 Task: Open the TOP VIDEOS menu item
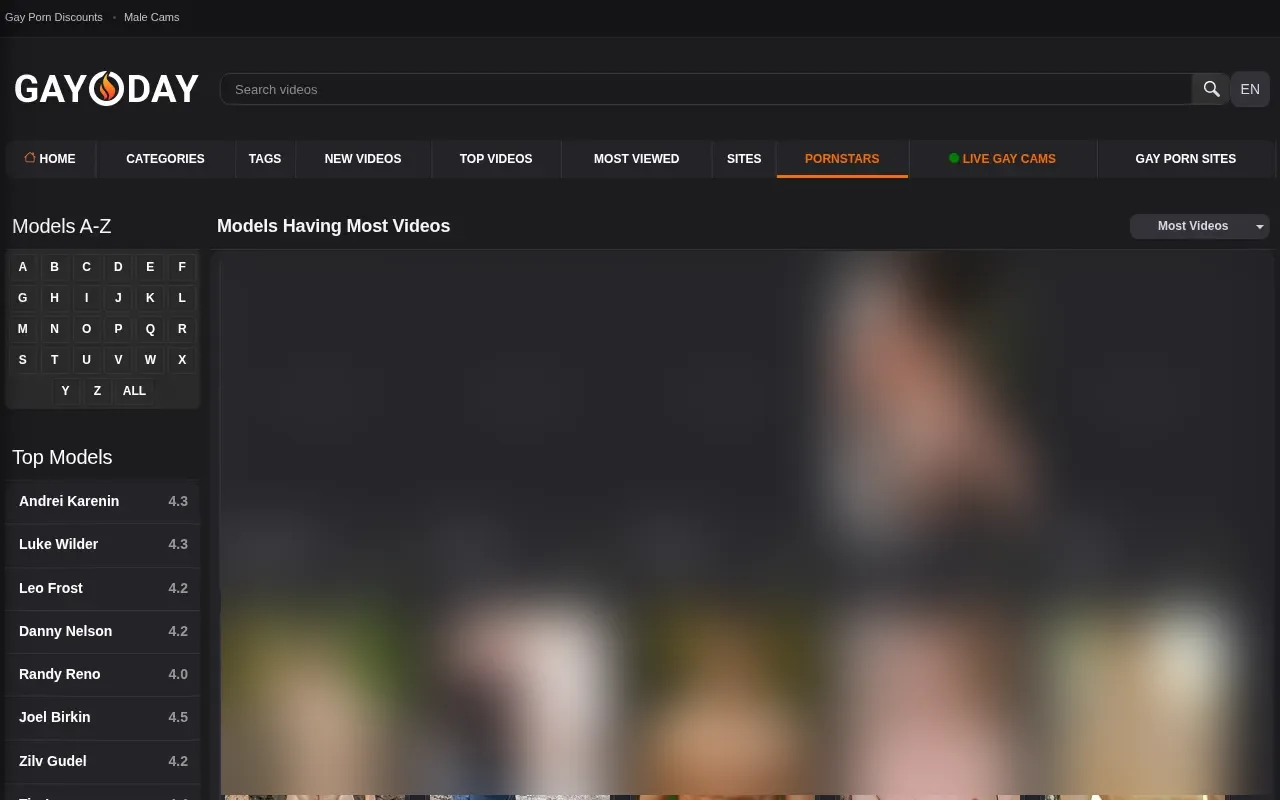point(496,159)
